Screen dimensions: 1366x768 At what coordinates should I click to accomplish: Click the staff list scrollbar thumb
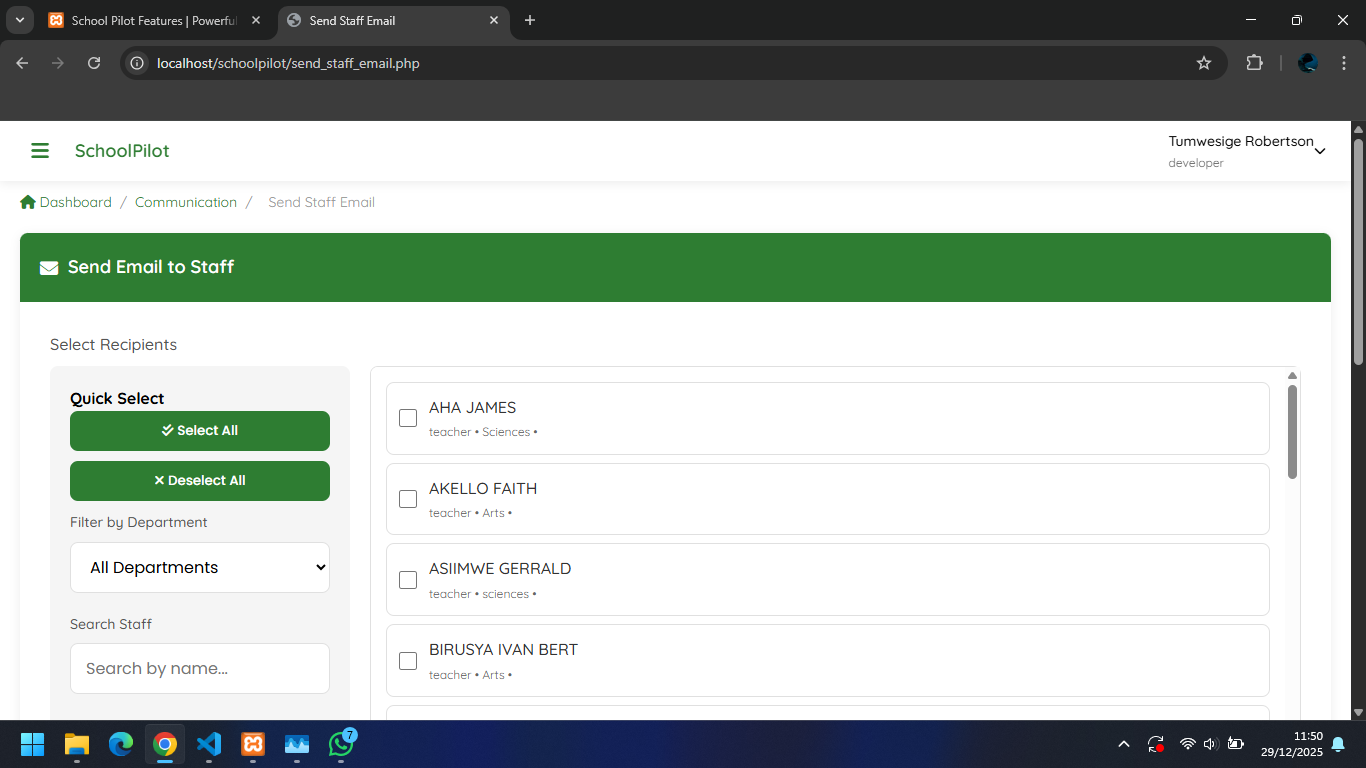point(1292,432)
